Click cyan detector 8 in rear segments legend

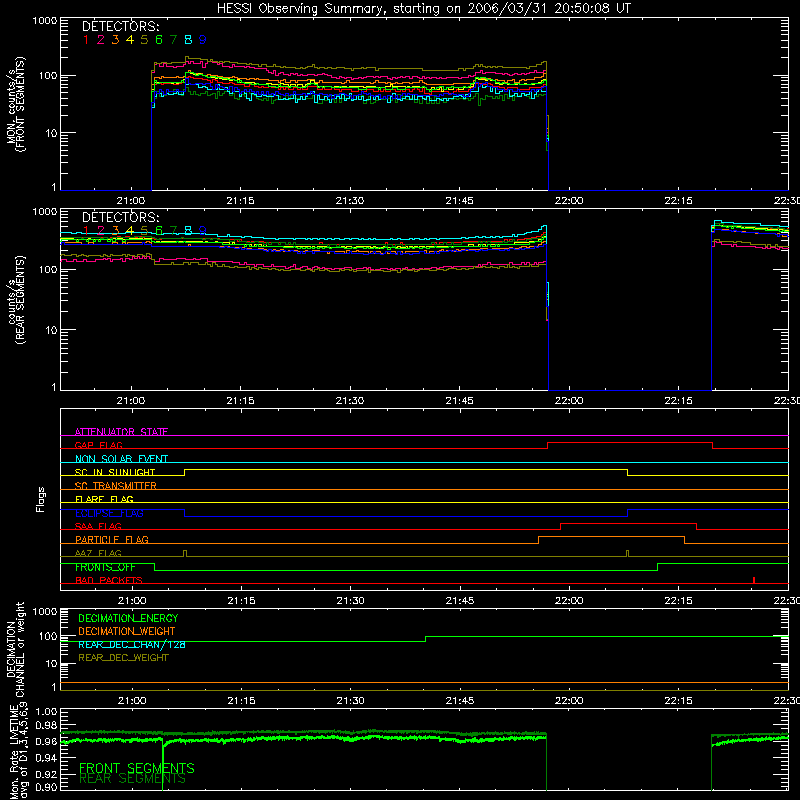tap(188, 231)
